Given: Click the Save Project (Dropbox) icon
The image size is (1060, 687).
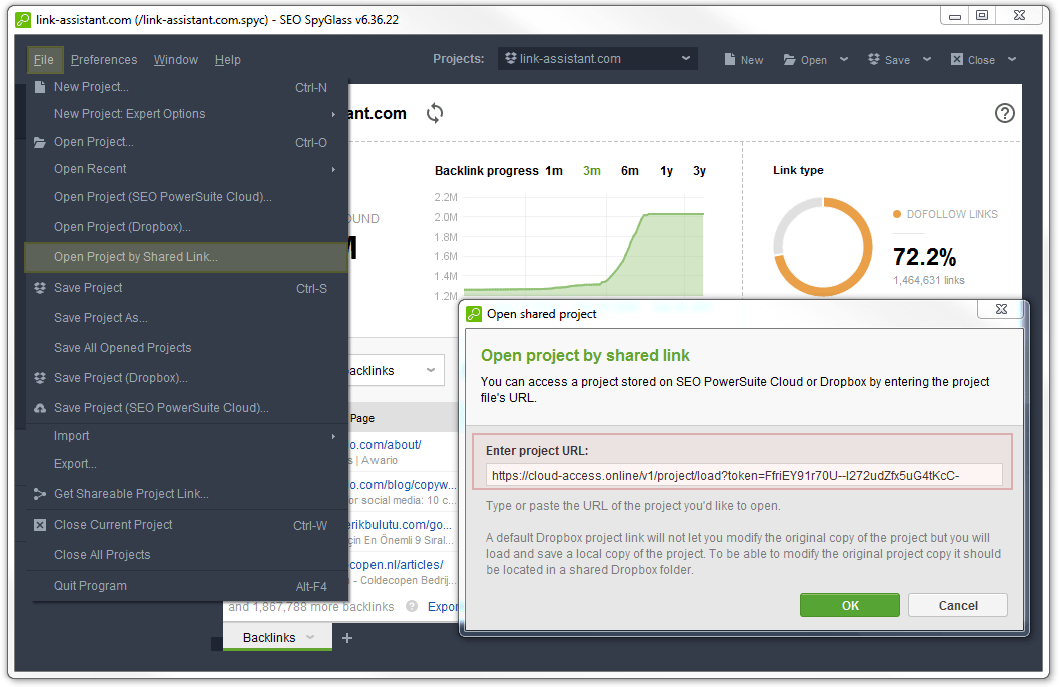Looking at the screenshot, I should pyautogui.click(x=40, y=378).
